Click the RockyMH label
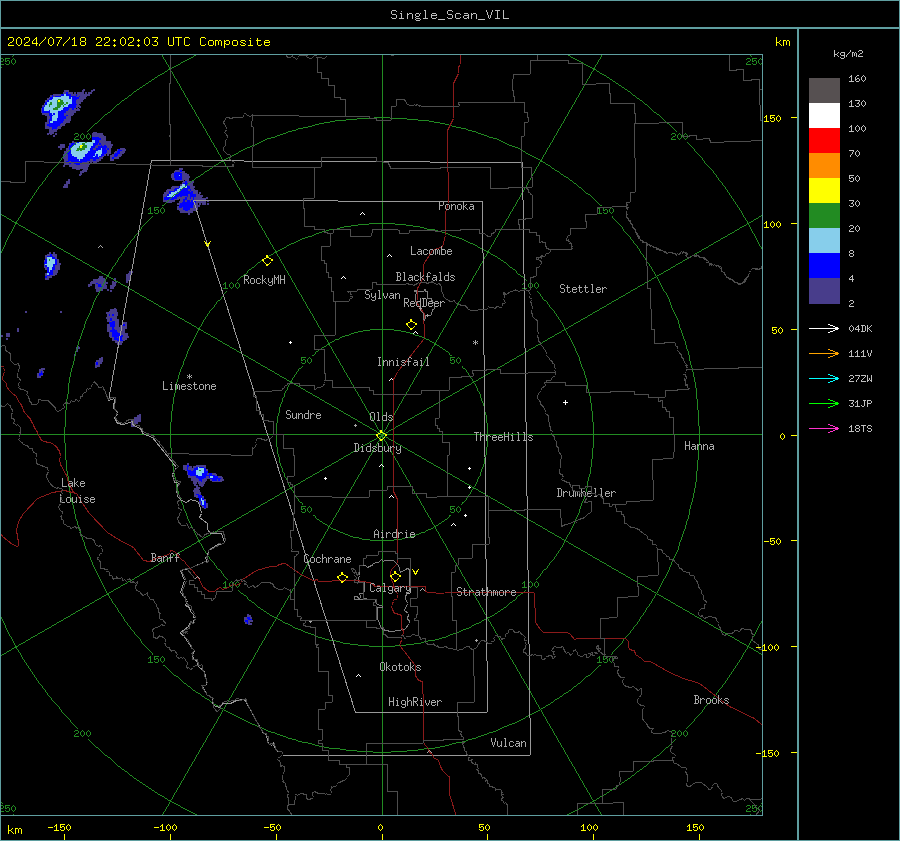The width and height of the screenshot is (900, 841). [x=264, y=280]
